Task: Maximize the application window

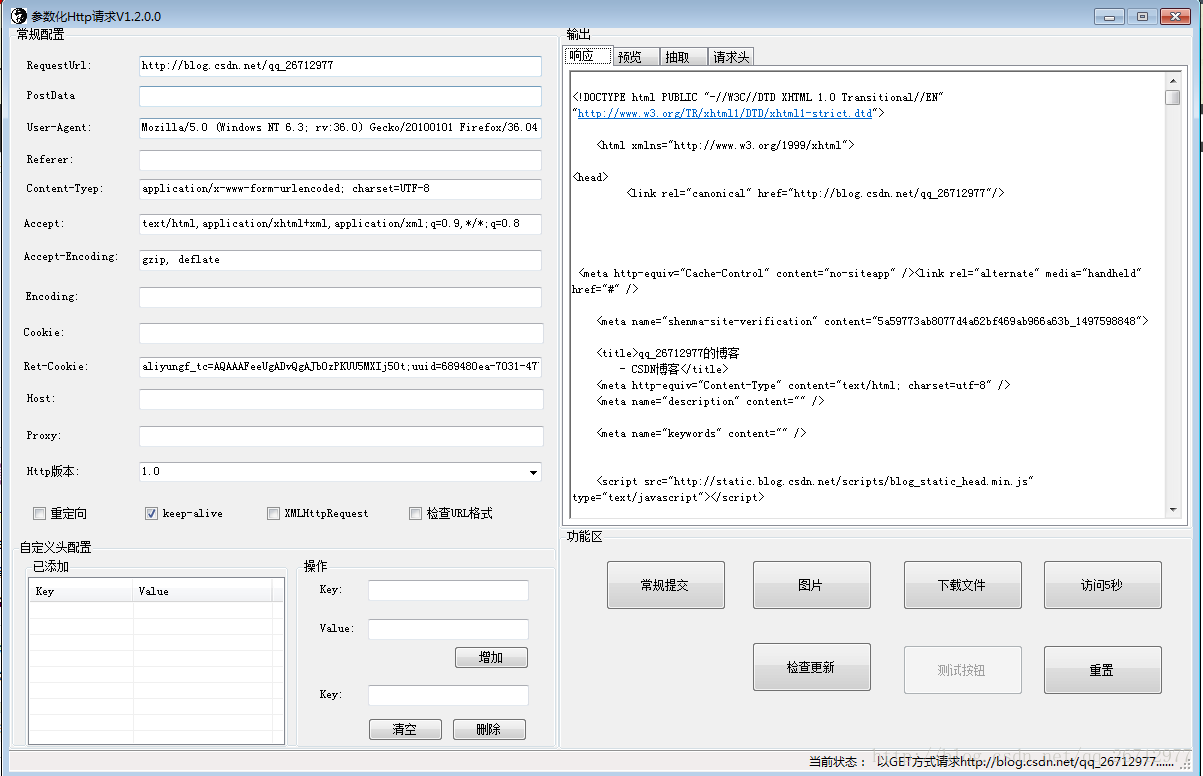Action: coord(1141,16)
